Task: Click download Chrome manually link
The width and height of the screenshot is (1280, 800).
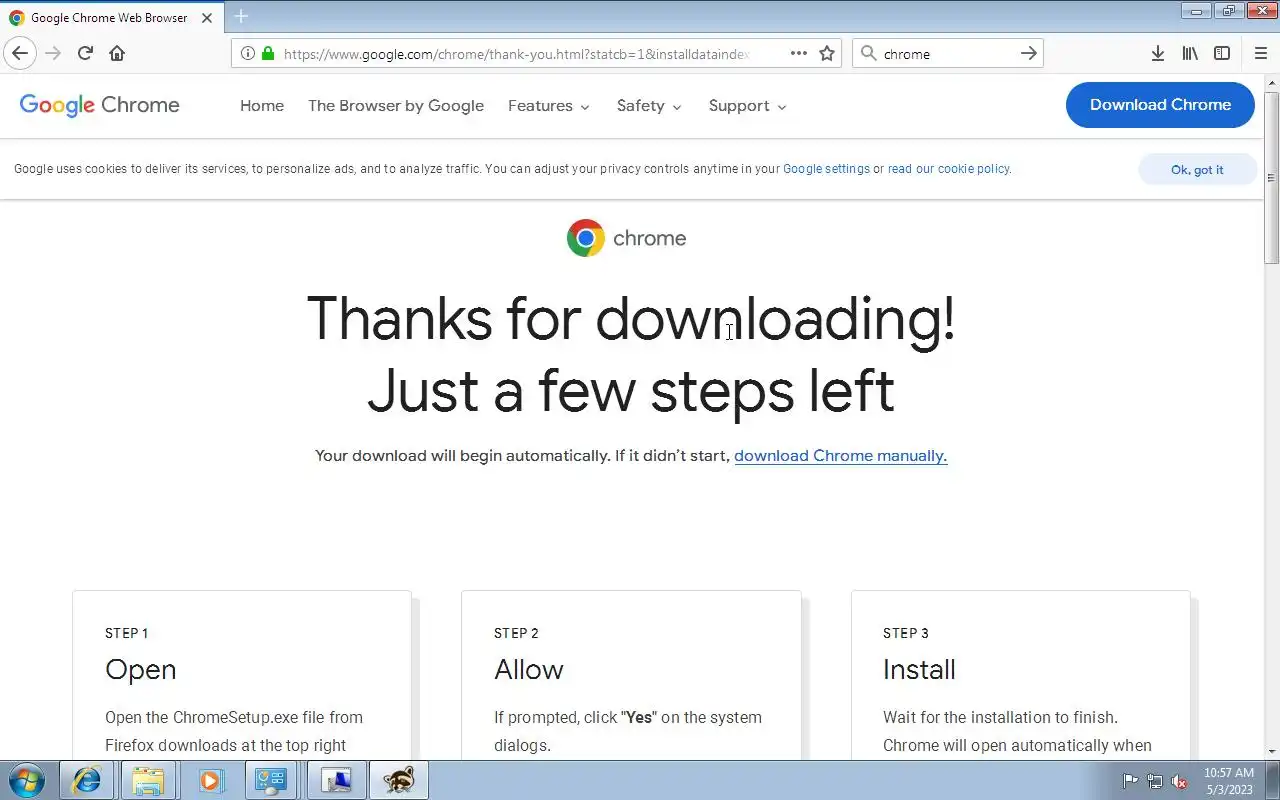Action: click(840, 456)
